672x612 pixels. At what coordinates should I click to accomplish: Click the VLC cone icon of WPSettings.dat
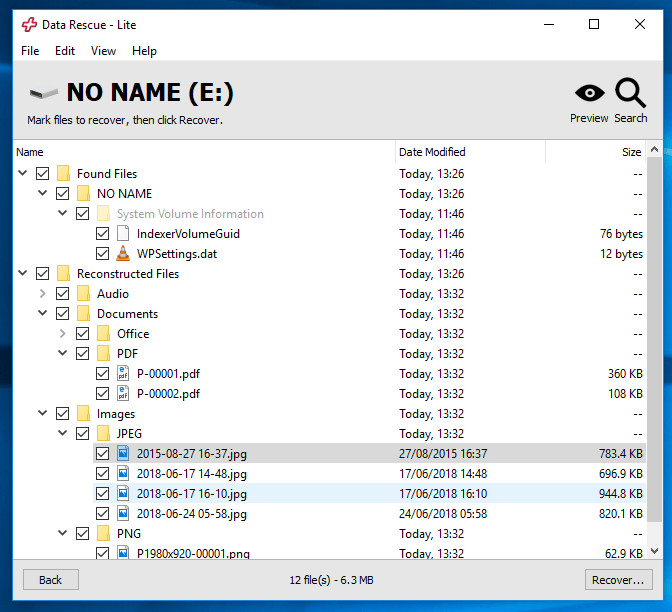123,254
